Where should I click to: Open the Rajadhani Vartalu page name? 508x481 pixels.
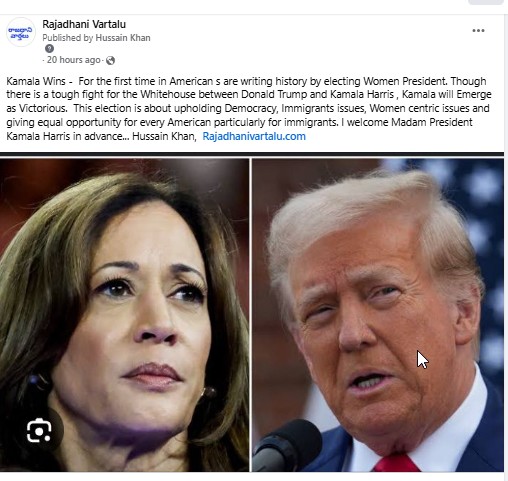point(84,24)
